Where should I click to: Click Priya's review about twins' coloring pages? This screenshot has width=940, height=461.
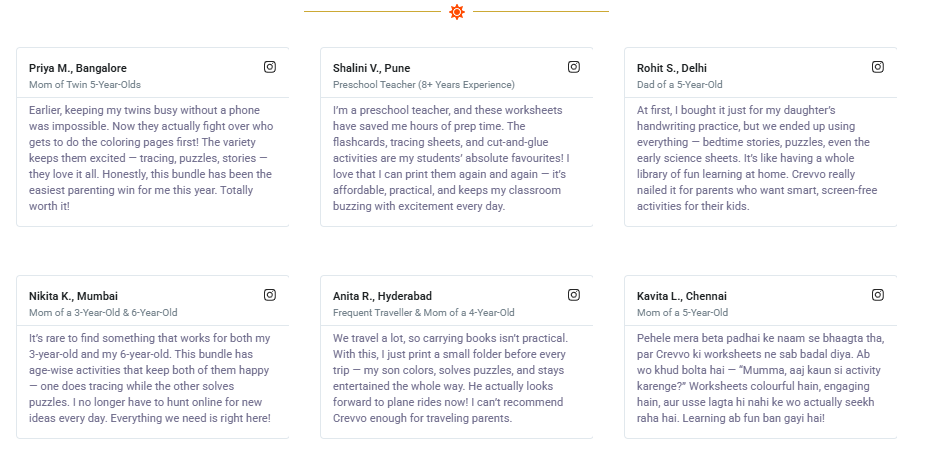(x=150, y=158)
